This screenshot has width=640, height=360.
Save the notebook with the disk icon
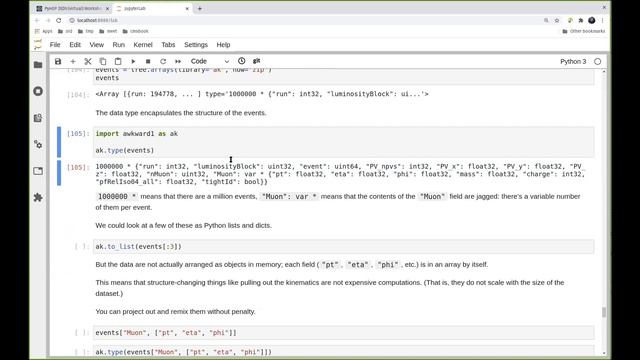point(58,61)
